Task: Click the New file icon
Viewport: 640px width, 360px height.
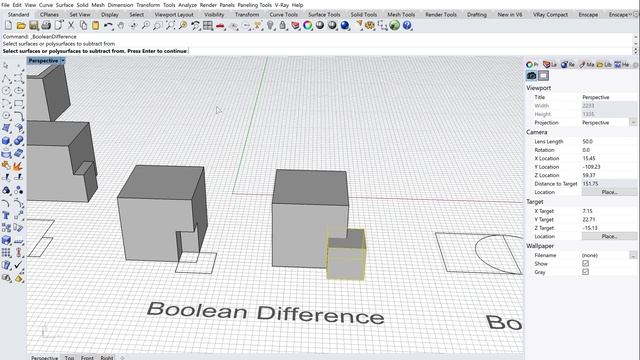Action: (8, 26)
